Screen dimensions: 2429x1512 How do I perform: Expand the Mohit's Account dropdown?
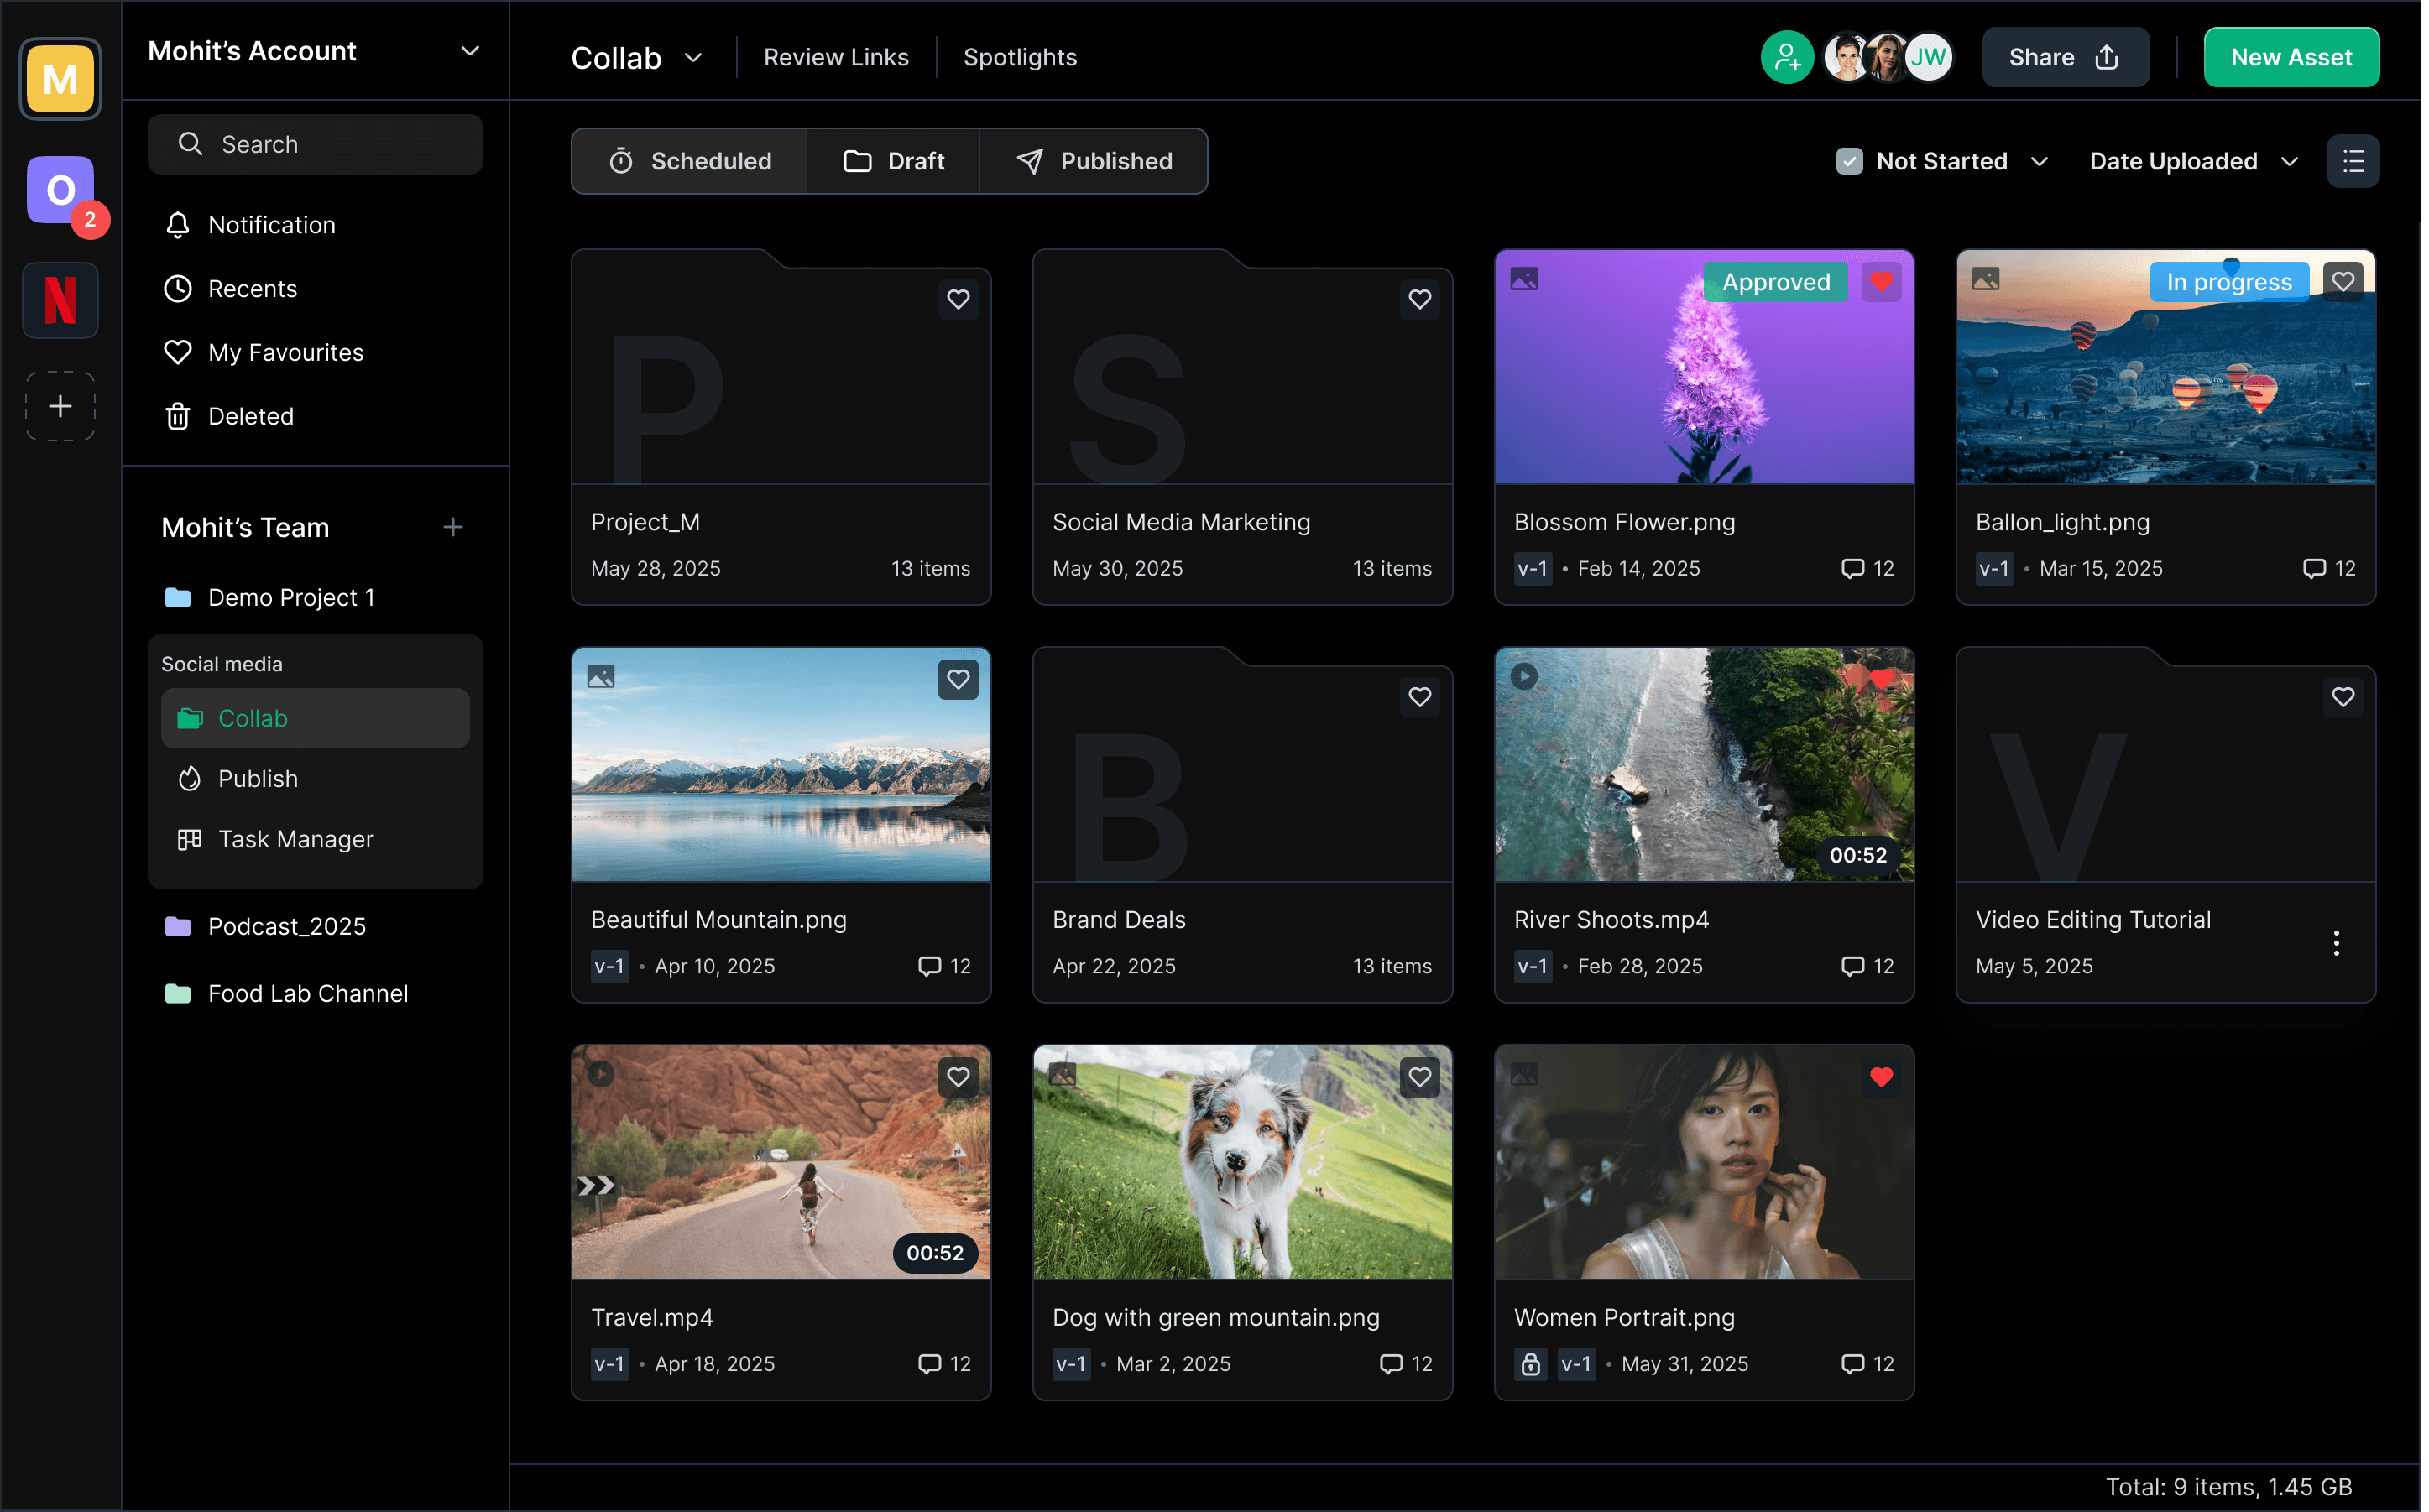pyautogui.click(x=469, y=51)
